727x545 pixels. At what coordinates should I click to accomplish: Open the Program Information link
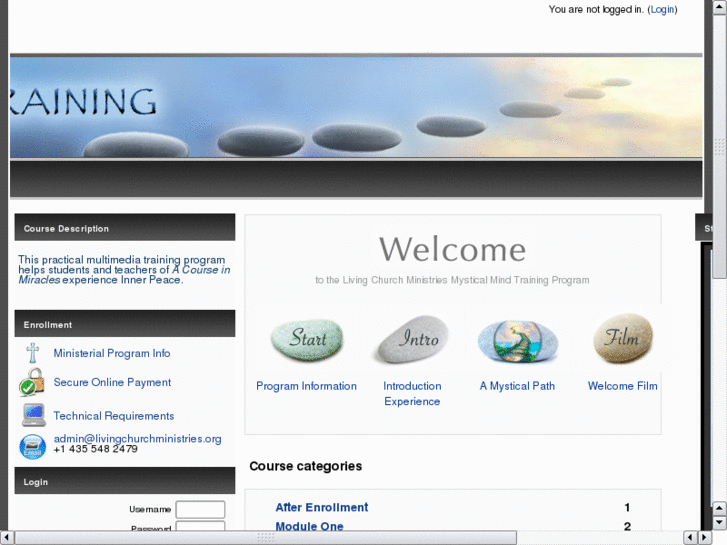(x=306, y=386)
